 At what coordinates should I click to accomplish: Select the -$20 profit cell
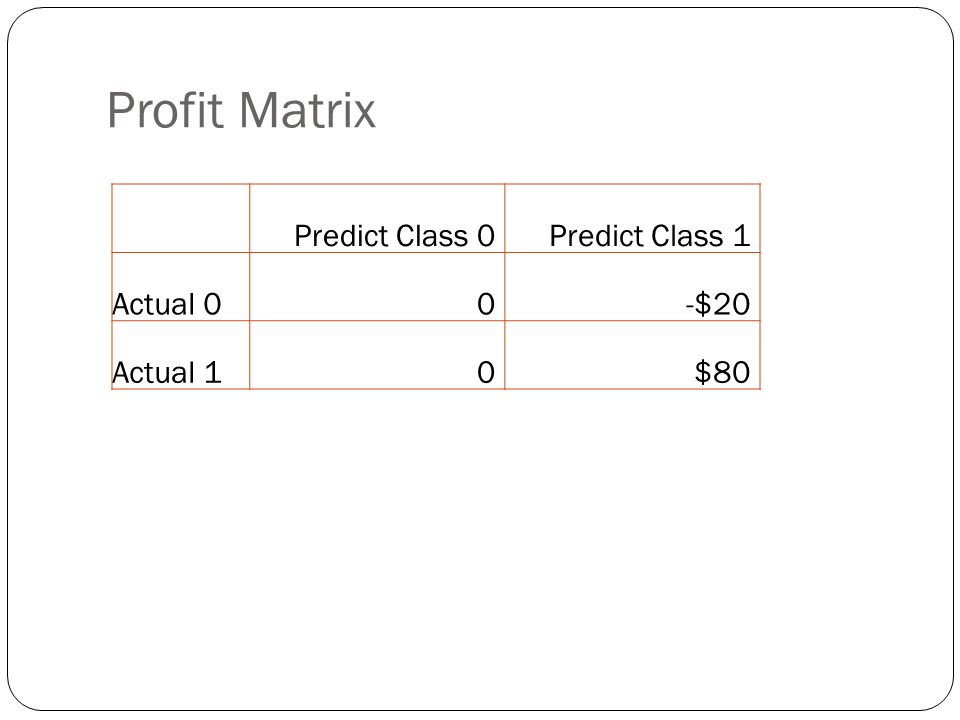(x=632, y=287)
